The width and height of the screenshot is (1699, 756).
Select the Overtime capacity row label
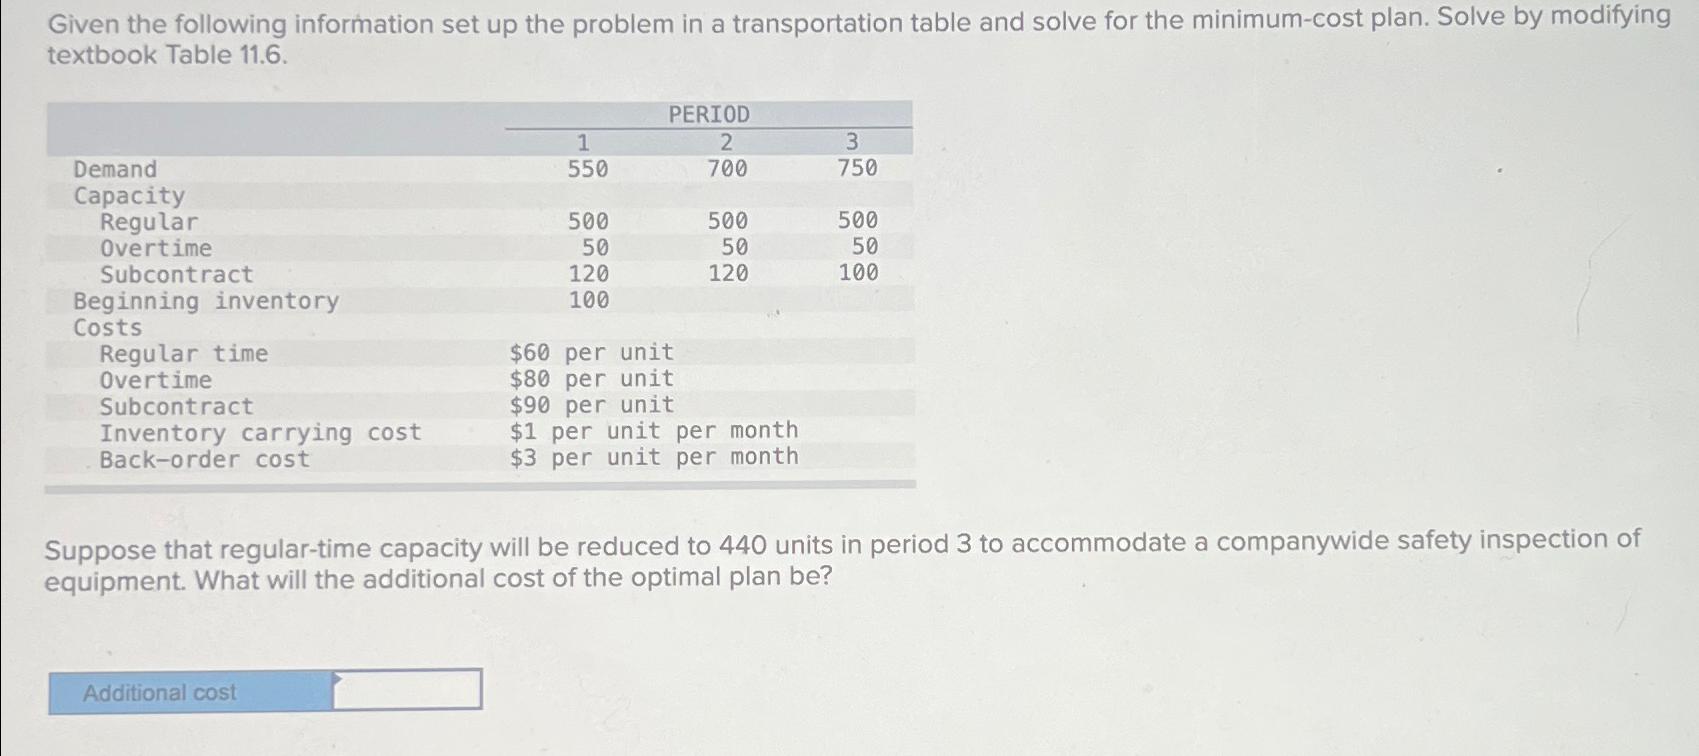[156, 248]
